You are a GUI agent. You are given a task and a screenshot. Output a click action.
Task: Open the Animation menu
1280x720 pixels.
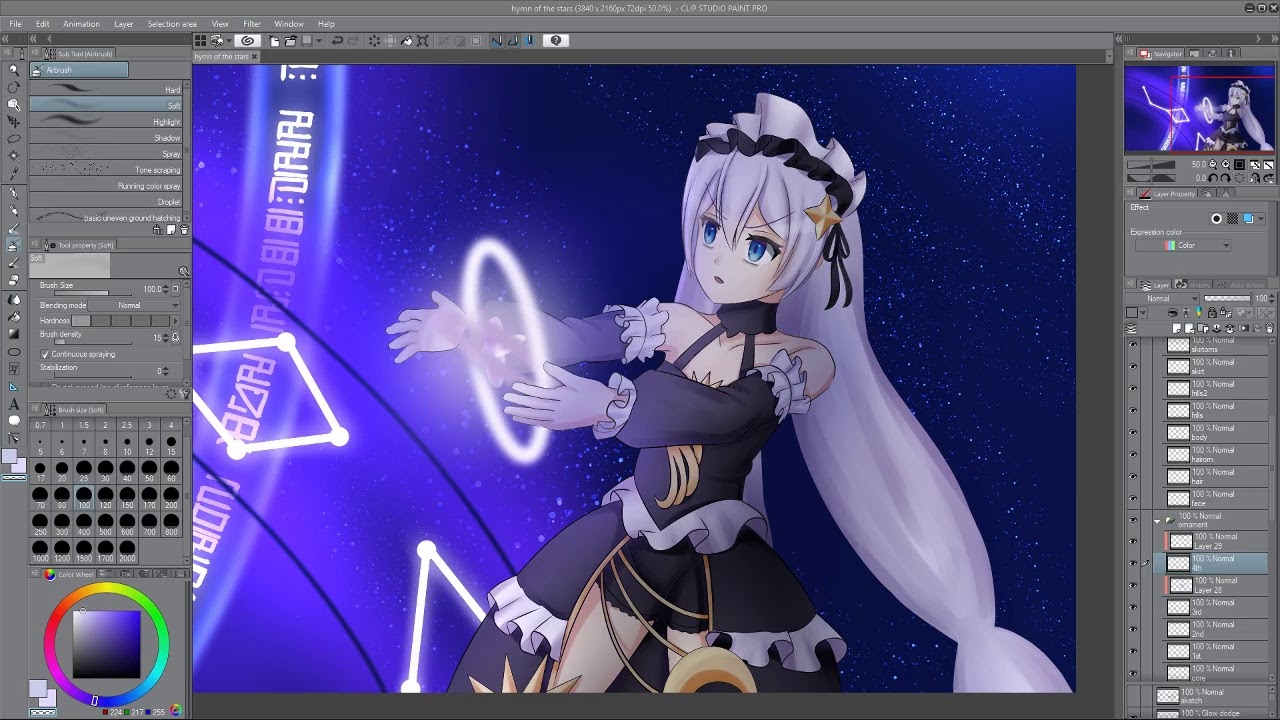point(81,24)
